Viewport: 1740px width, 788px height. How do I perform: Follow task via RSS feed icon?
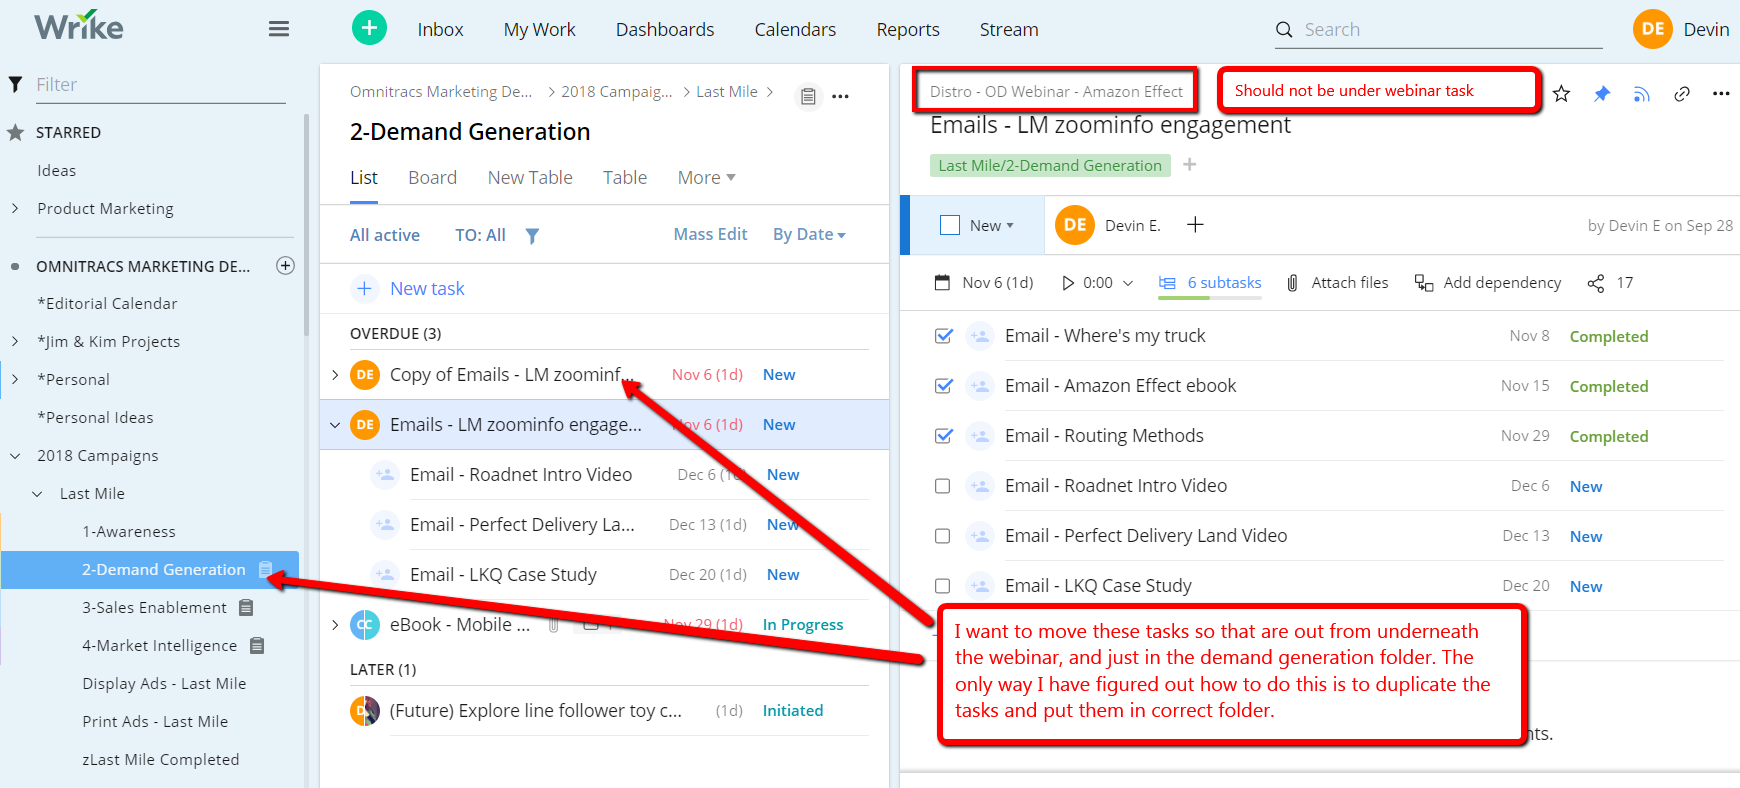1642,94
